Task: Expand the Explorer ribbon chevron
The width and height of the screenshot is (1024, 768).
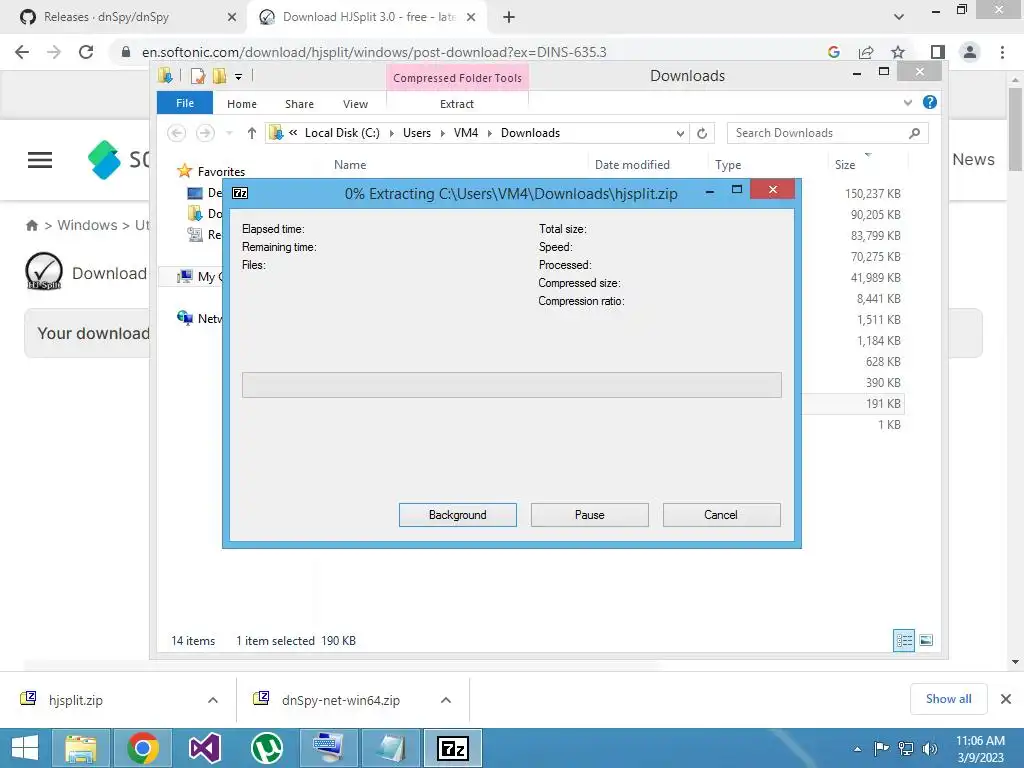Action: [x=908, y=103]
